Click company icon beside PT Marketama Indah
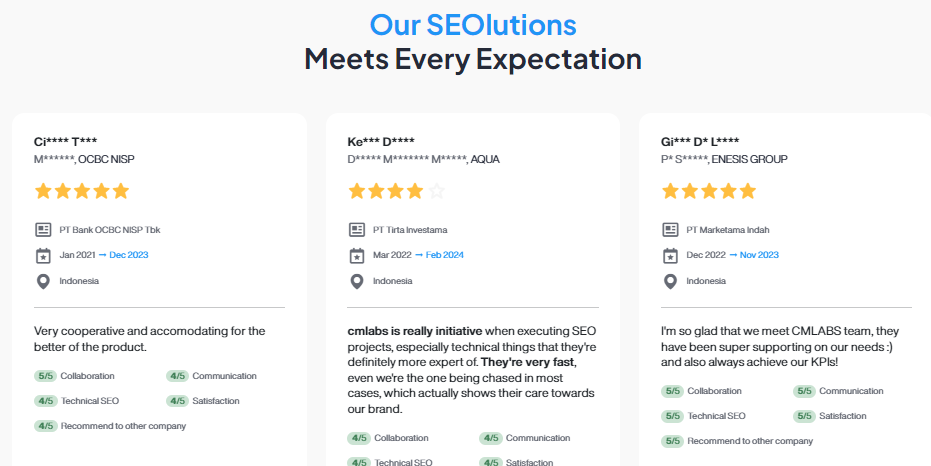The width and height of the screenshot is (931, 466). click(670, 230)
